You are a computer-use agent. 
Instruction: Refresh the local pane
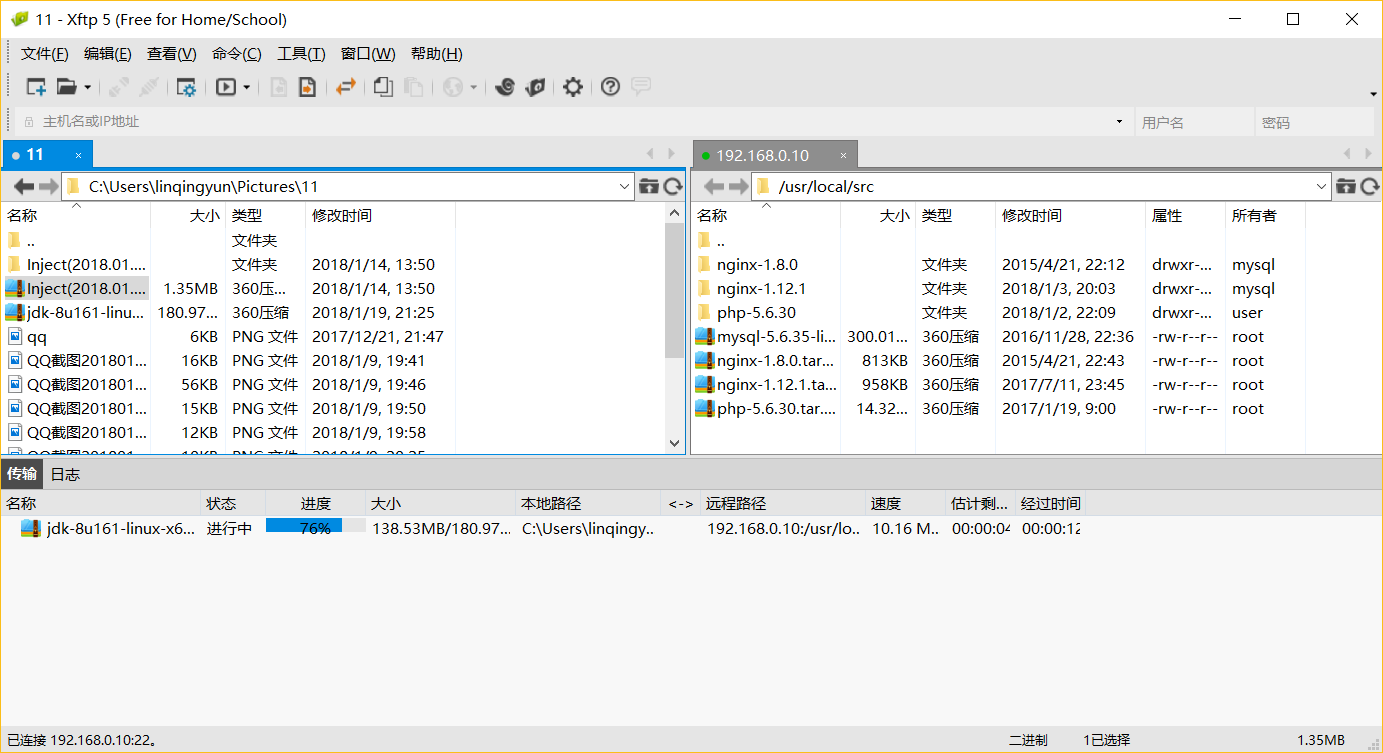tap(673, 186)
